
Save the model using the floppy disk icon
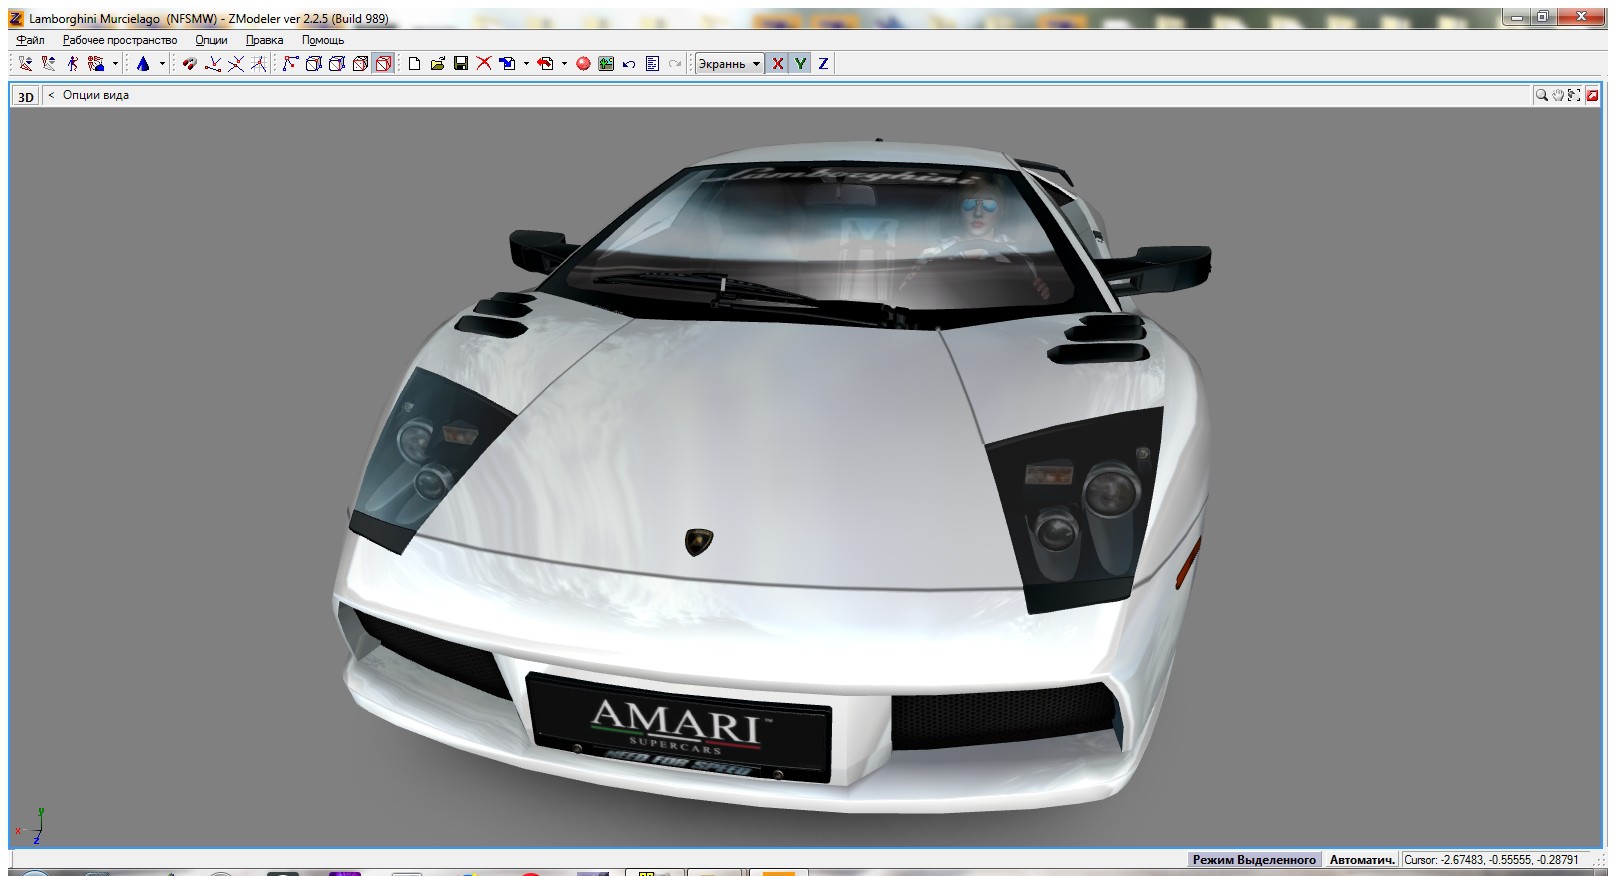click(461, 64)
